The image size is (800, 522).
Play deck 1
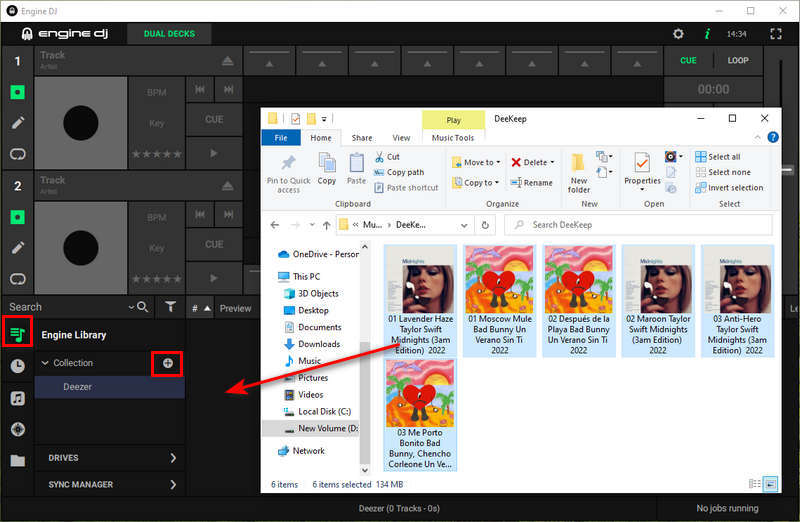coord(214,153)
